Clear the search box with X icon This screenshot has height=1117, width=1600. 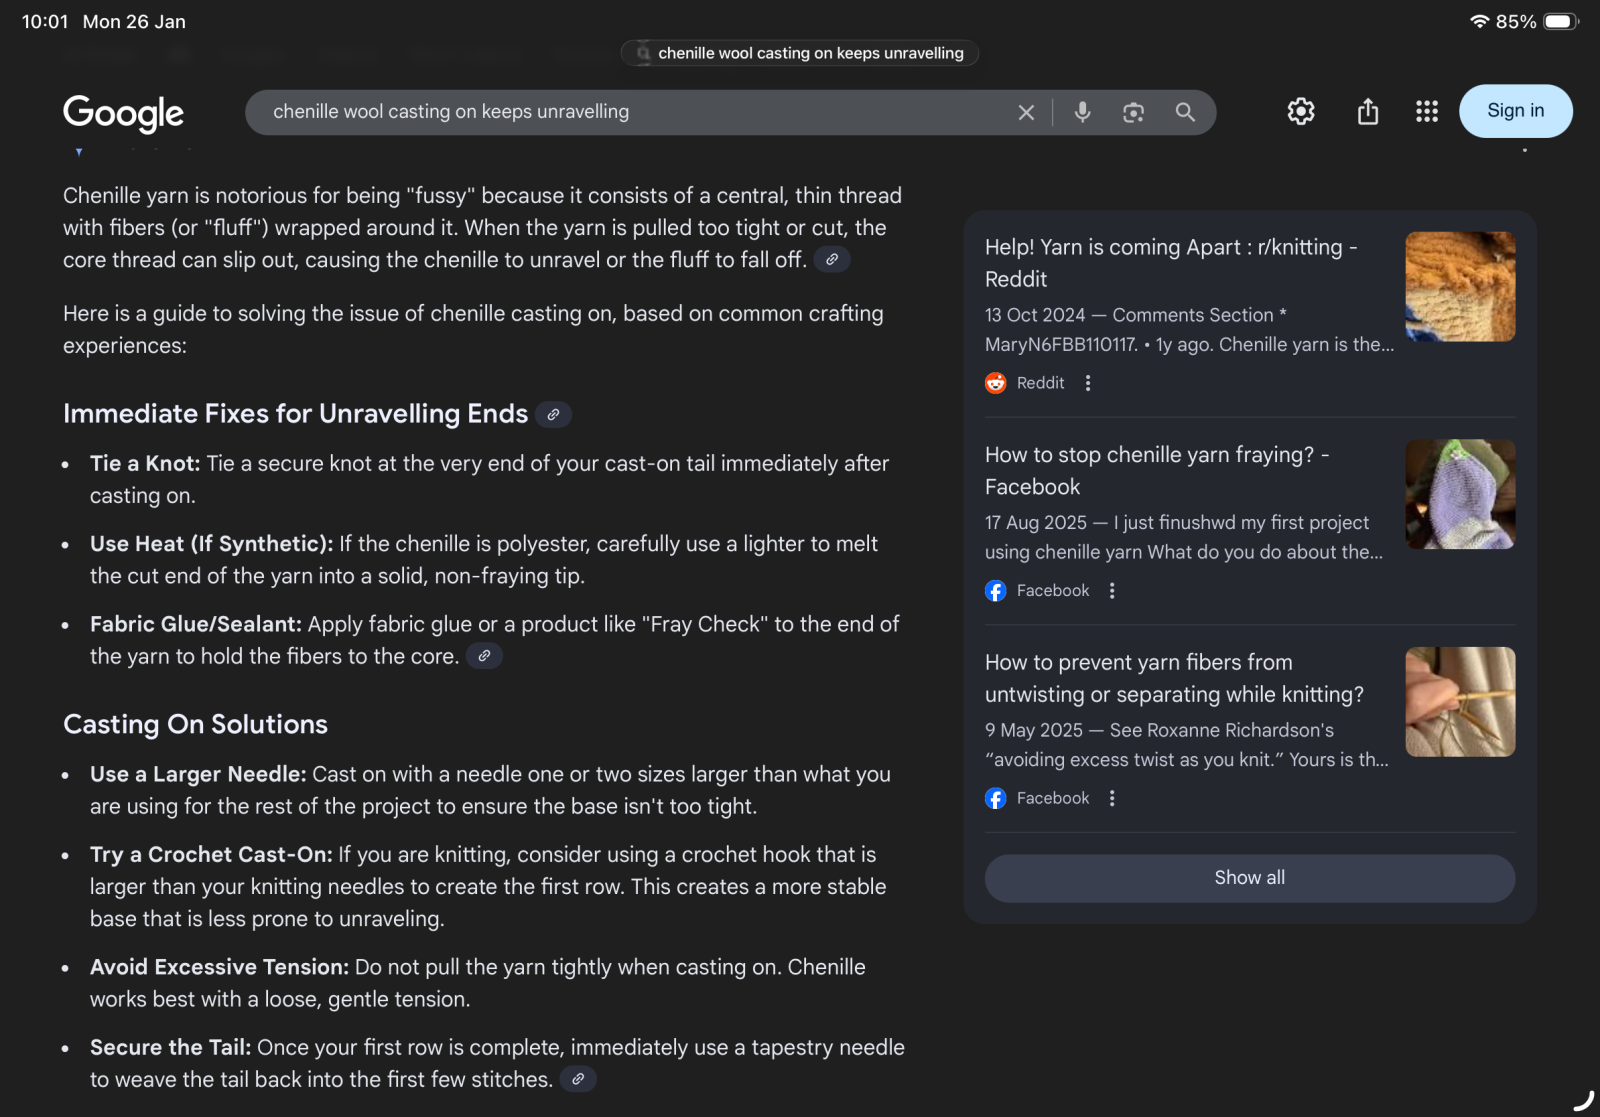tap(1026, 112)
